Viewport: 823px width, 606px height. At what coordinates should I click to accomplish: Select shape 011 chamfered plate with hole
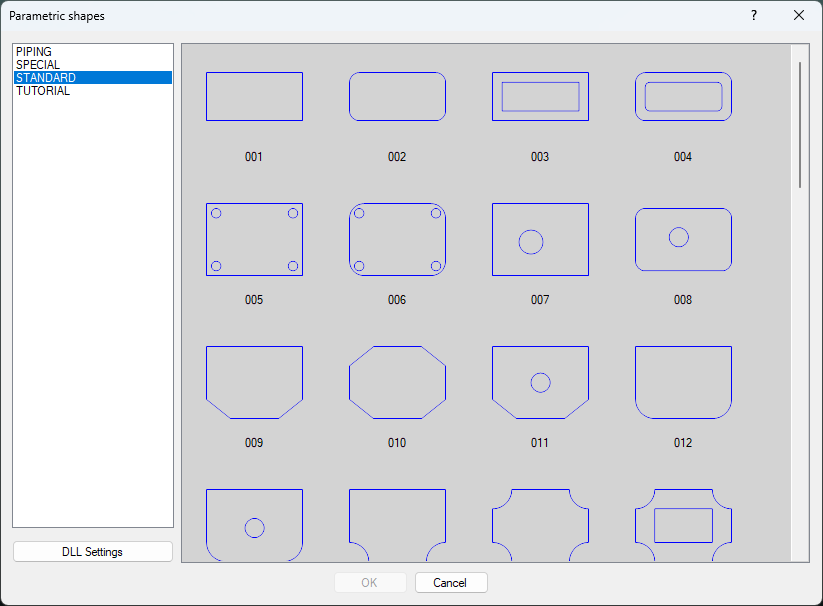coord(540,381)
